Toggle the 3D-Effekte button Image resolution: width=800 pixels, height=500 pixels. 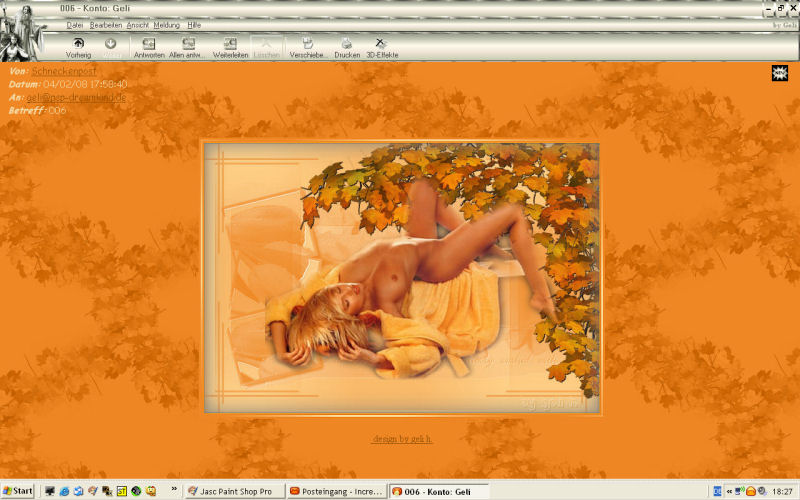[x=382, y=48]
